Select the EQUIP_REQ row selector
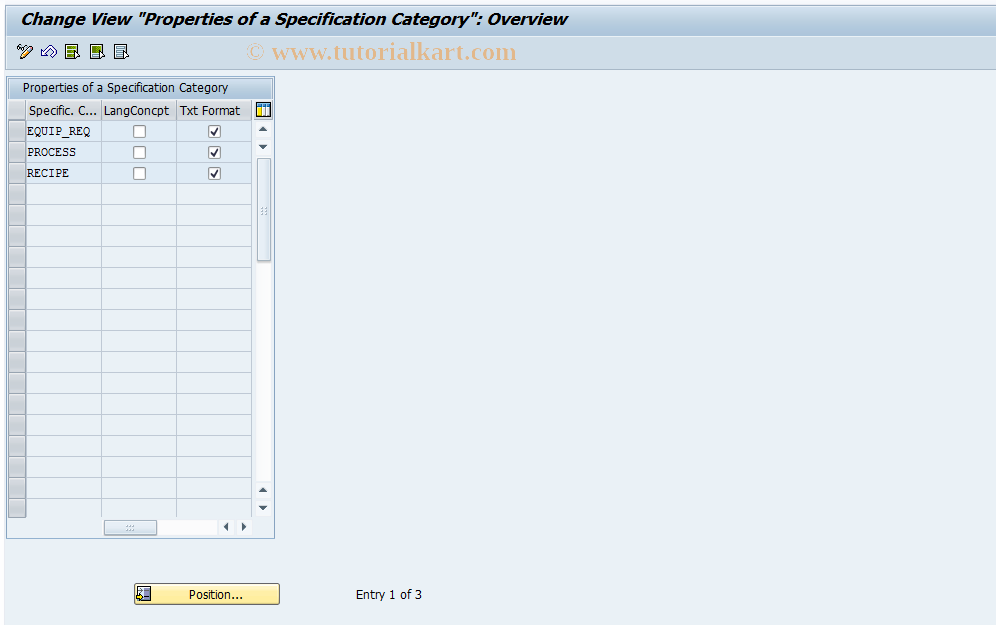The height and width of the screenshot is (625, 996). click(x=17, y=131)
